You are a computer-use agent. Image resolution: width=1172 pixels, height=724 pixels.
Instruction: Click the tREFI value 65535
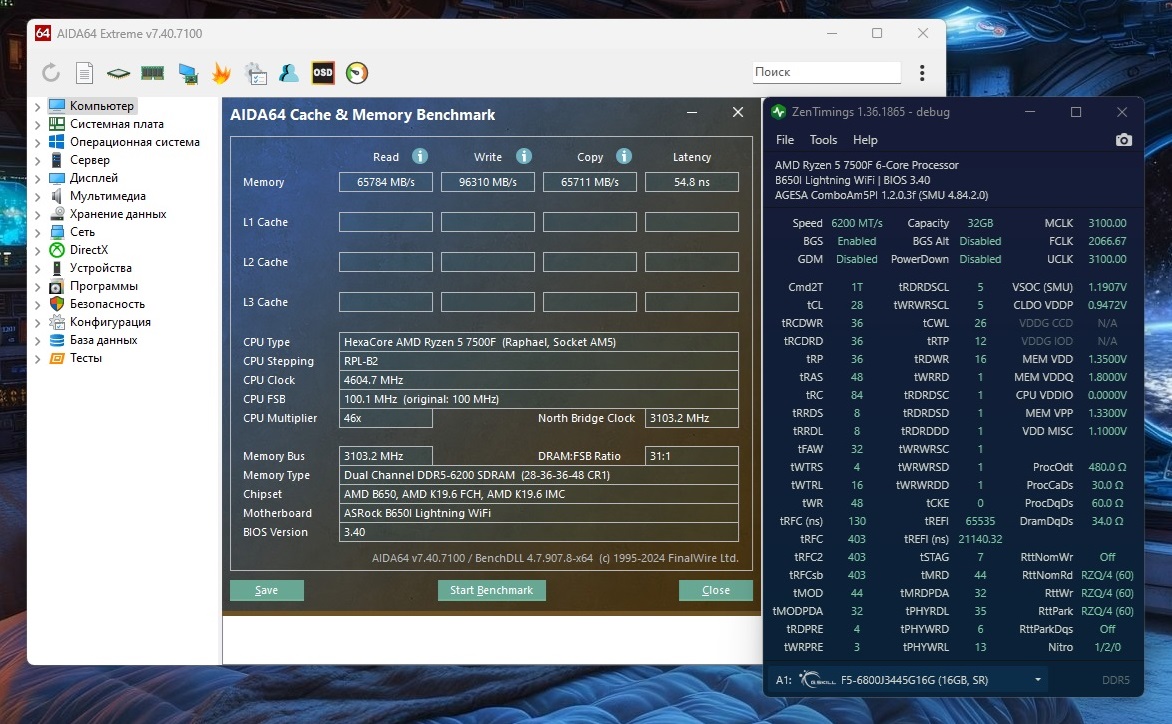(980, 522)
